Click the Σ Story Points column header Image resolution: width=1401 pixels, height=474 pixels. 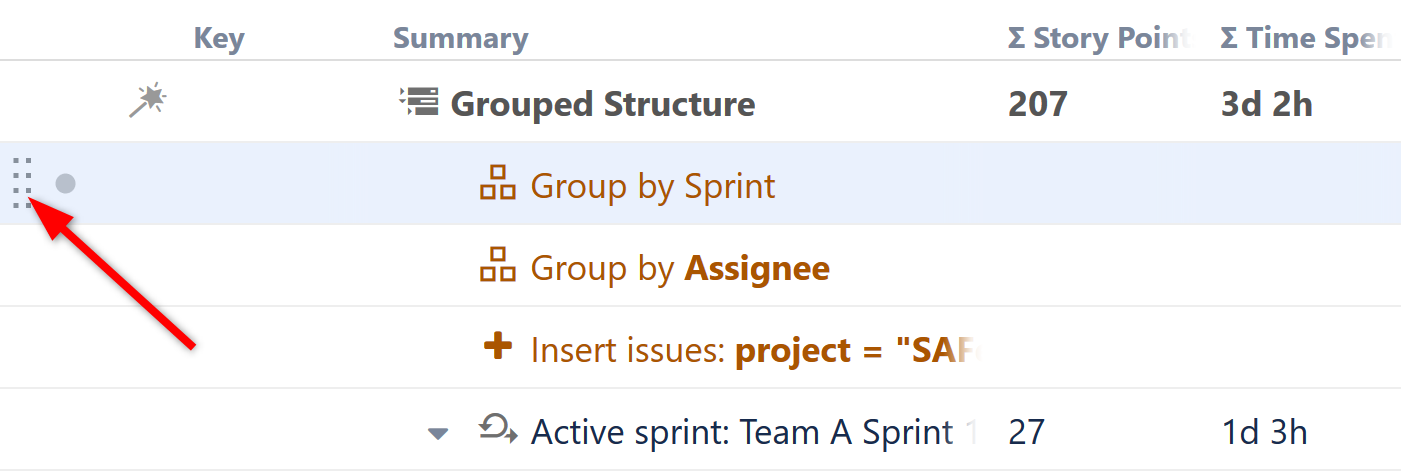1098,38
